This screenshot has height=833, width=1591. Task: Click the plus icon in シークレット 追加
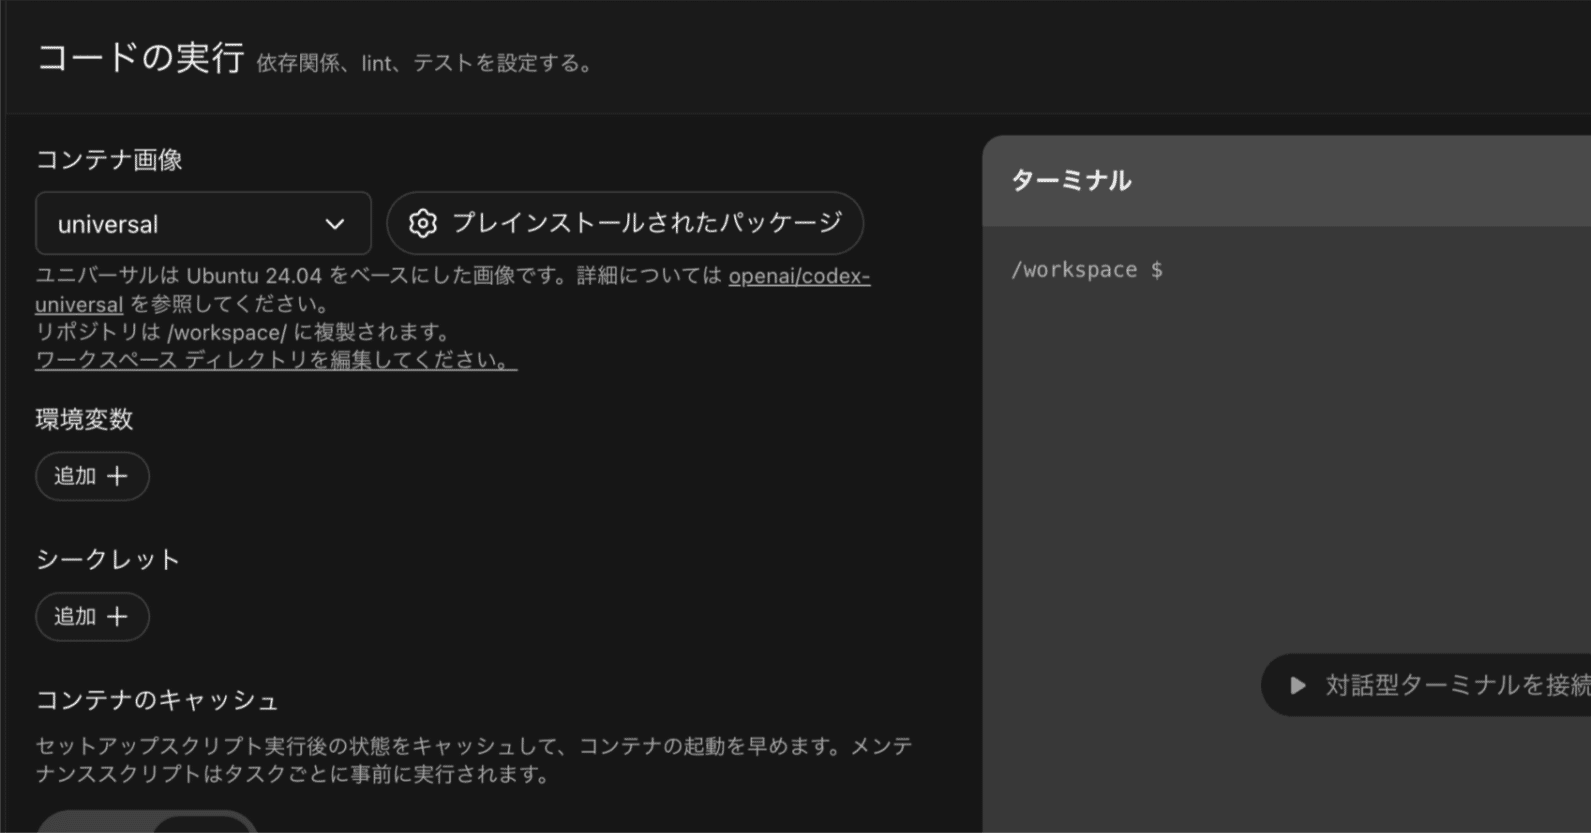pyautogui.click(x=117, y=617)
